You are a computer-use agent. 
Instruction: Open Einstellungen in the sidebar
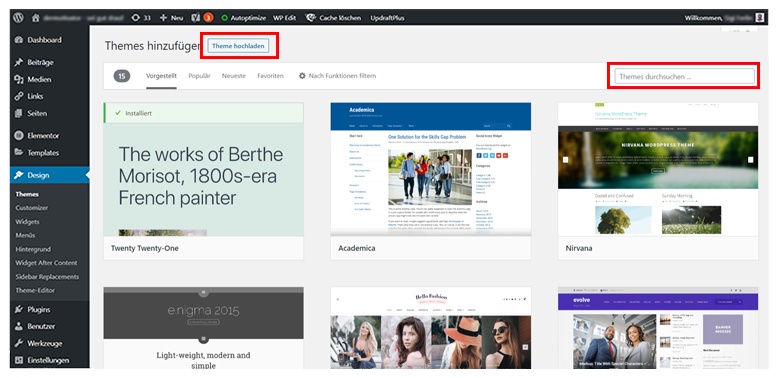(50, 360)
